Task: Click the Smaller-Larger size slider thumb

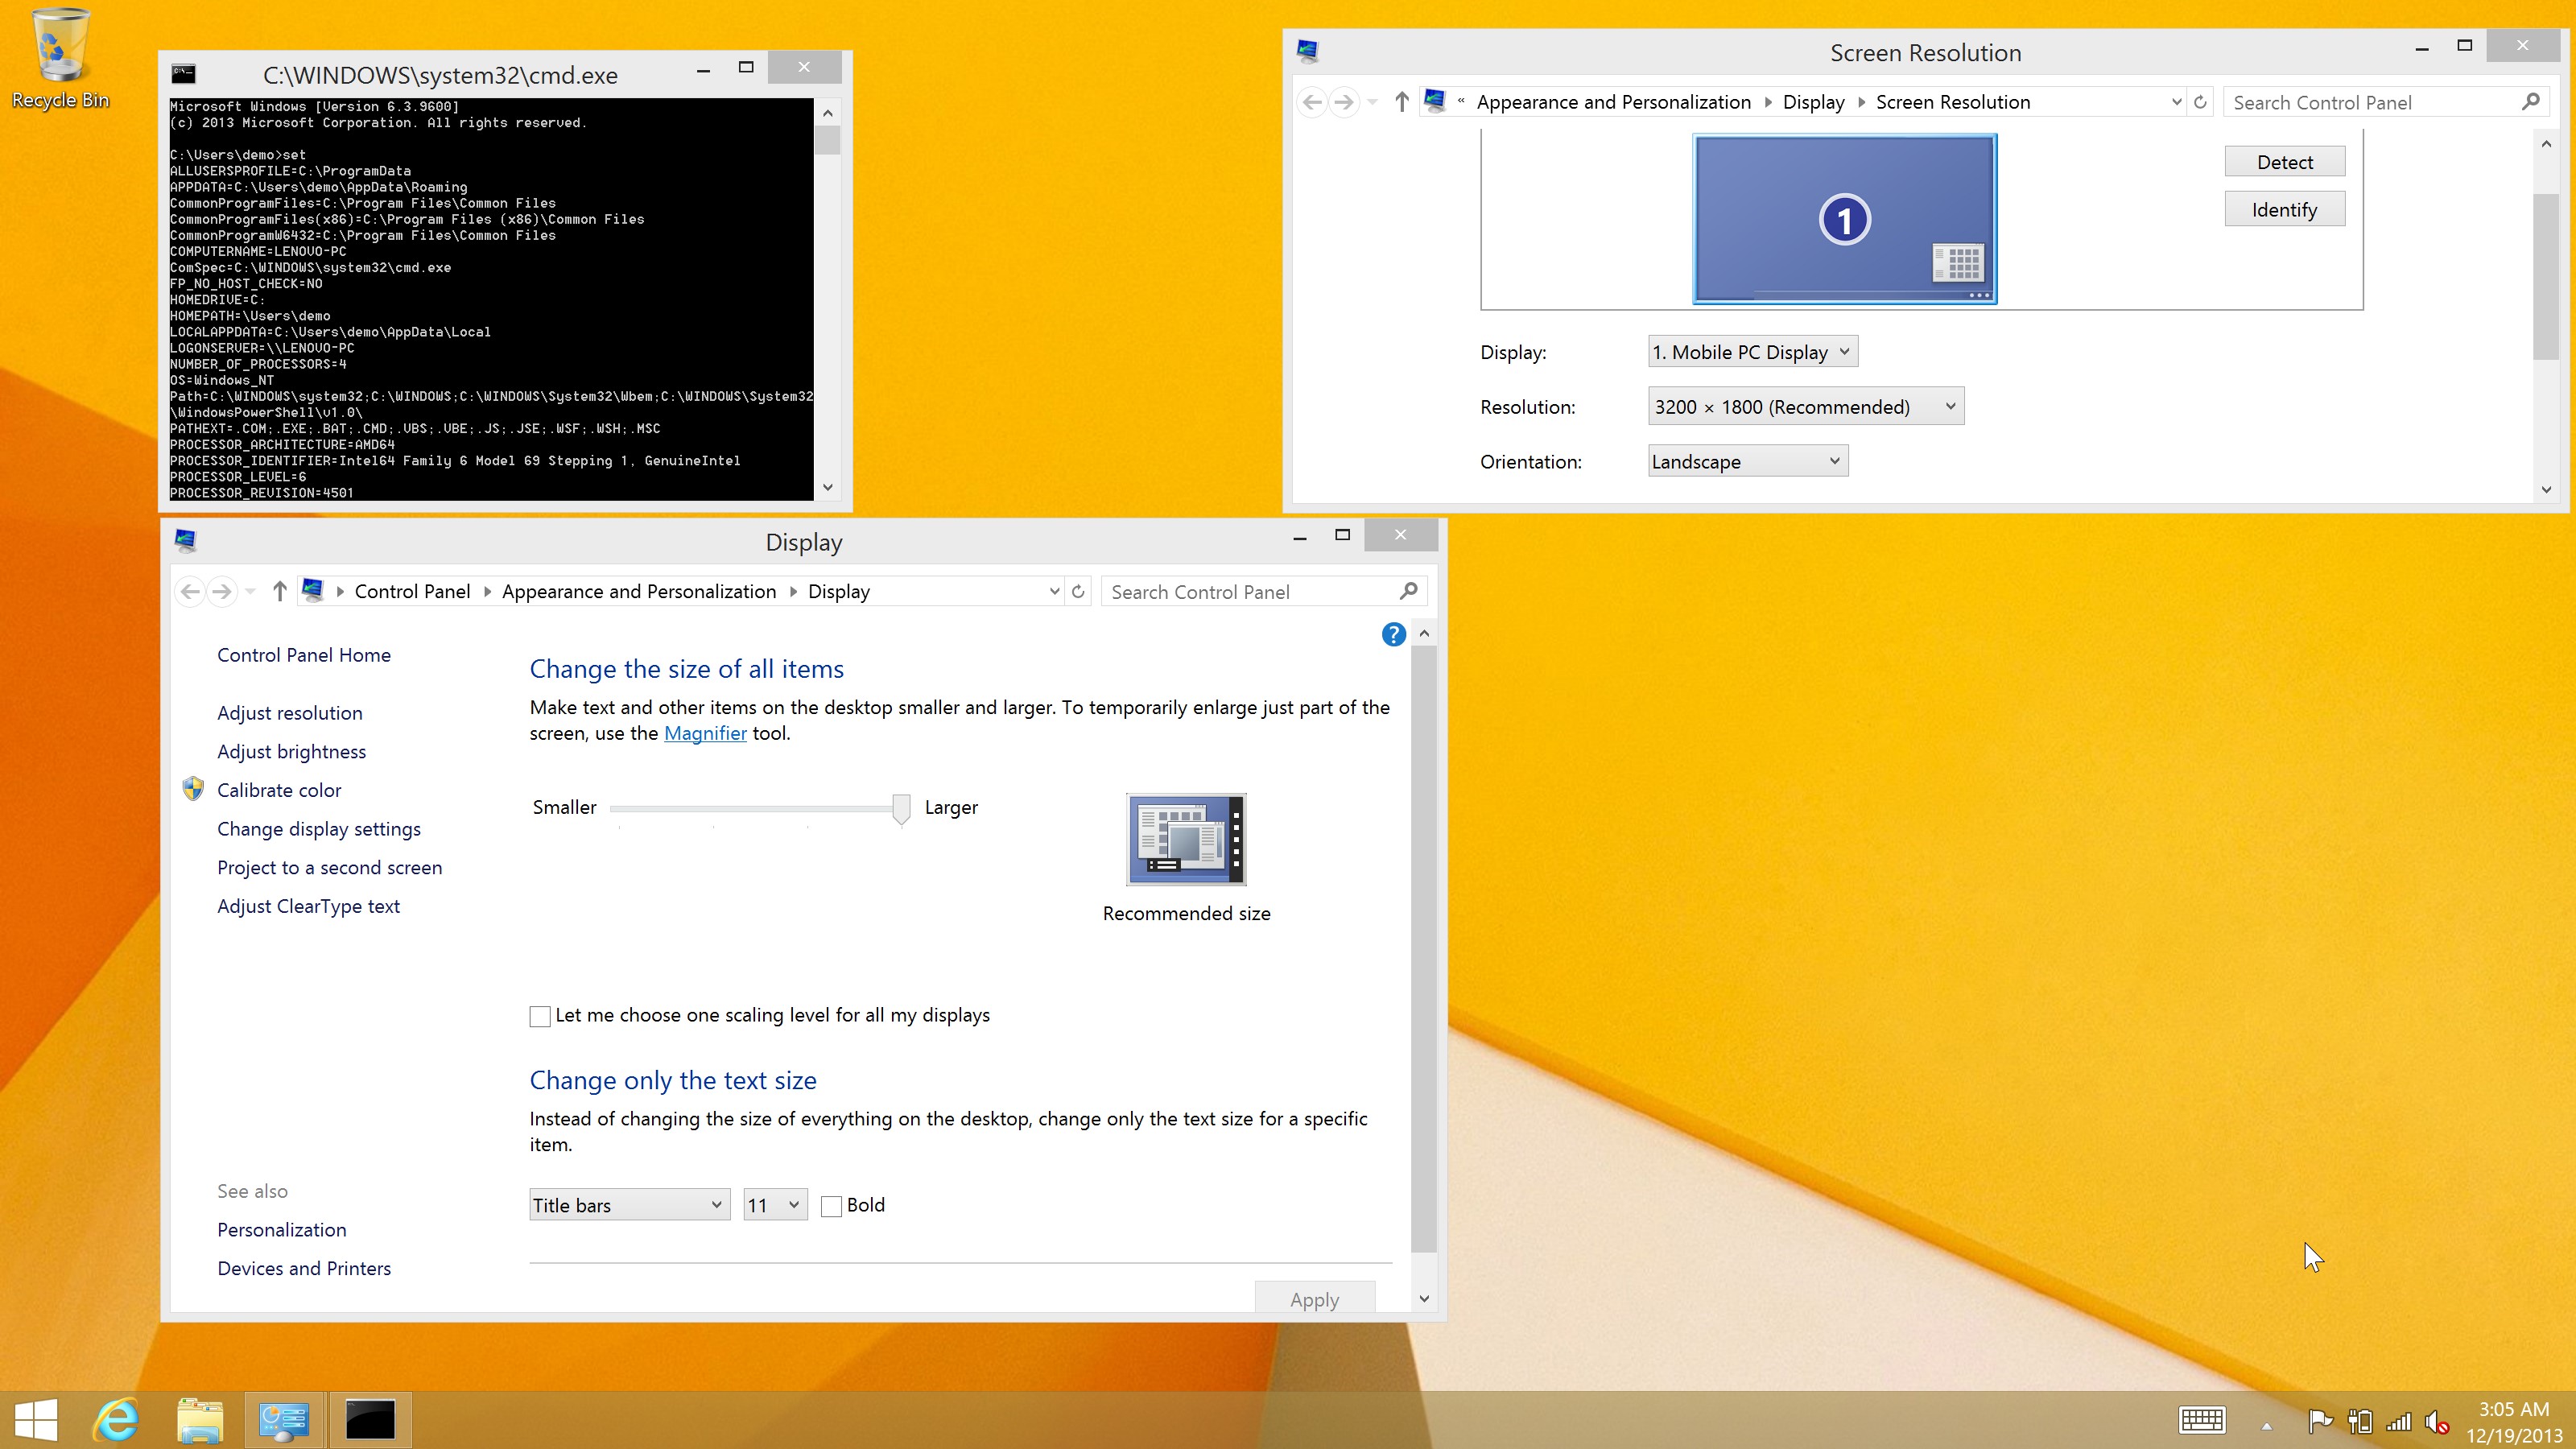Action: (901, 810)
